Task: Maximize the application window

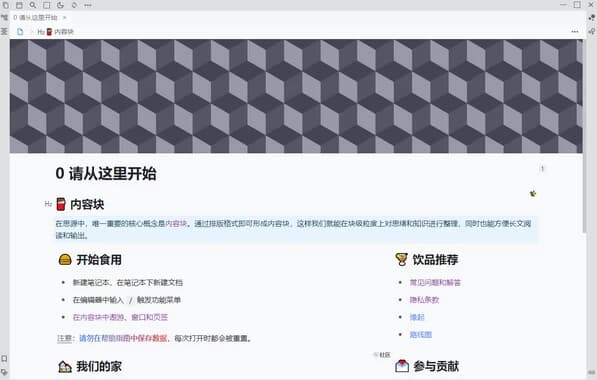Action: pyautogui.click(x=577, y=5)
